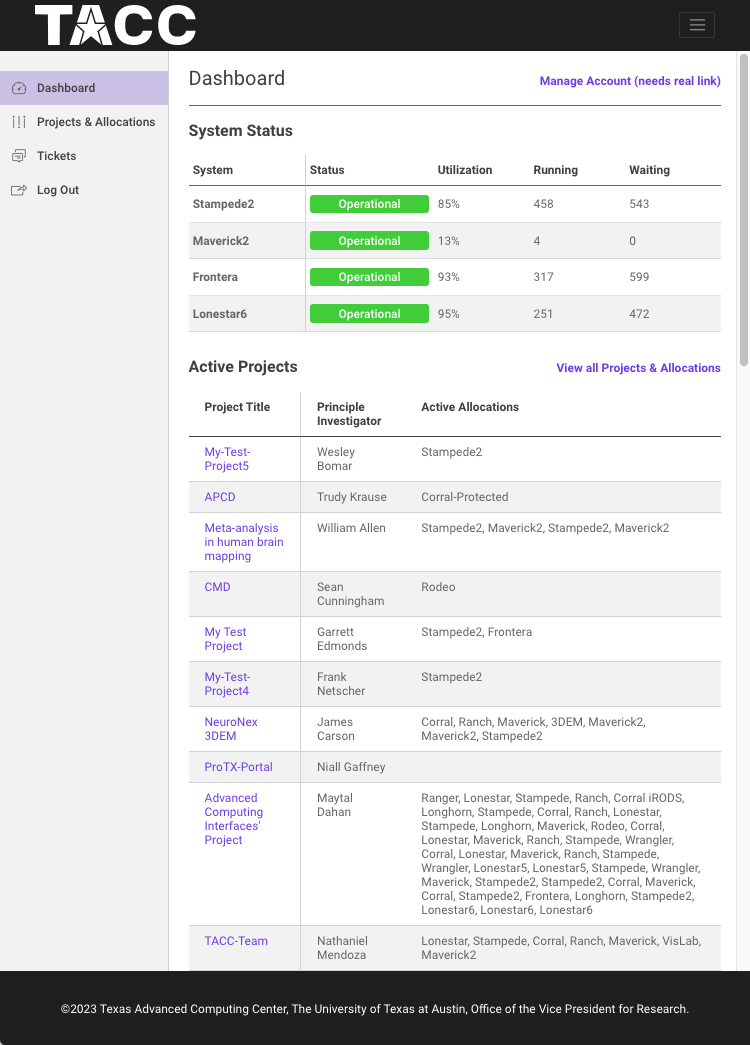Click the Stampede2 system name cell
750x1045 pixels.
pos(223,204)
